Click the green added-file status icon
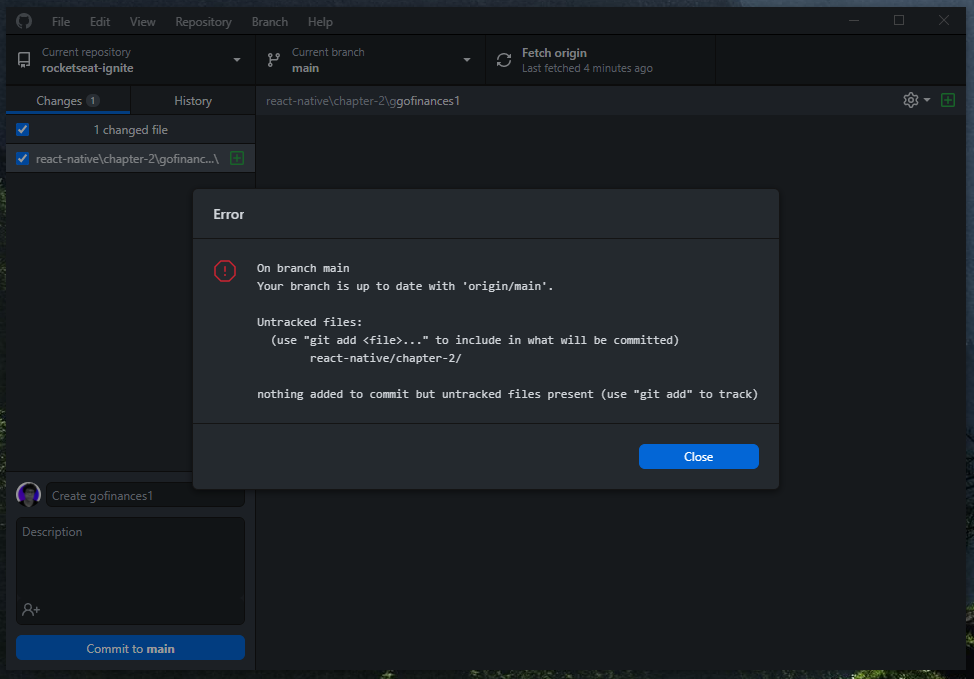 (x=237, y=158)
